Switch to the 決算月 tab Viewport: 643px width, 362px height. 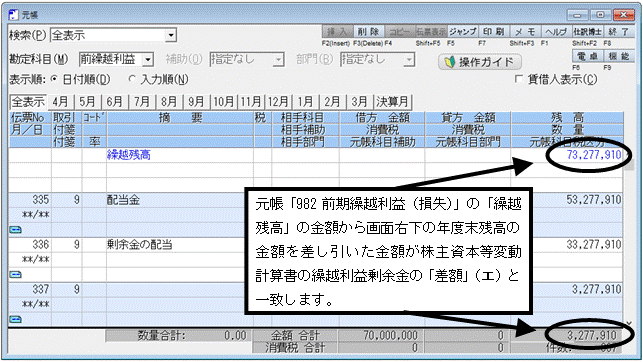pyautogui.click(x=392, y=101)
